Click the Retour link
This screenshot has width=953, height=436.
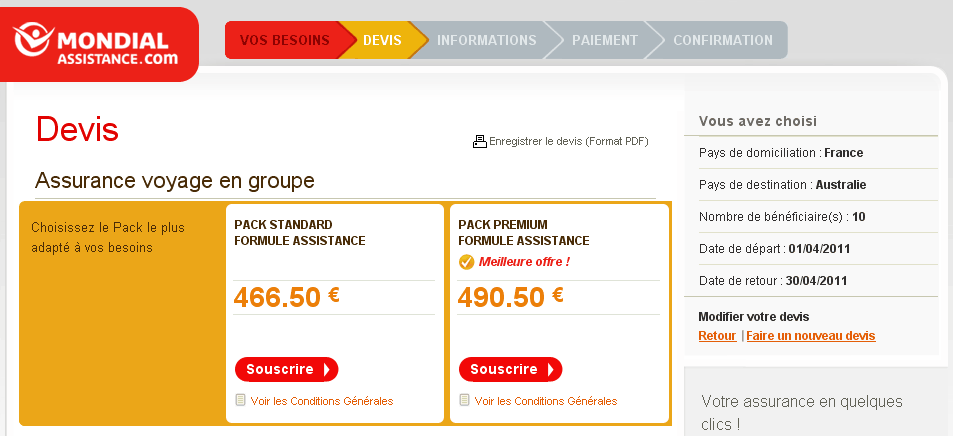click(x=717, y=336)
